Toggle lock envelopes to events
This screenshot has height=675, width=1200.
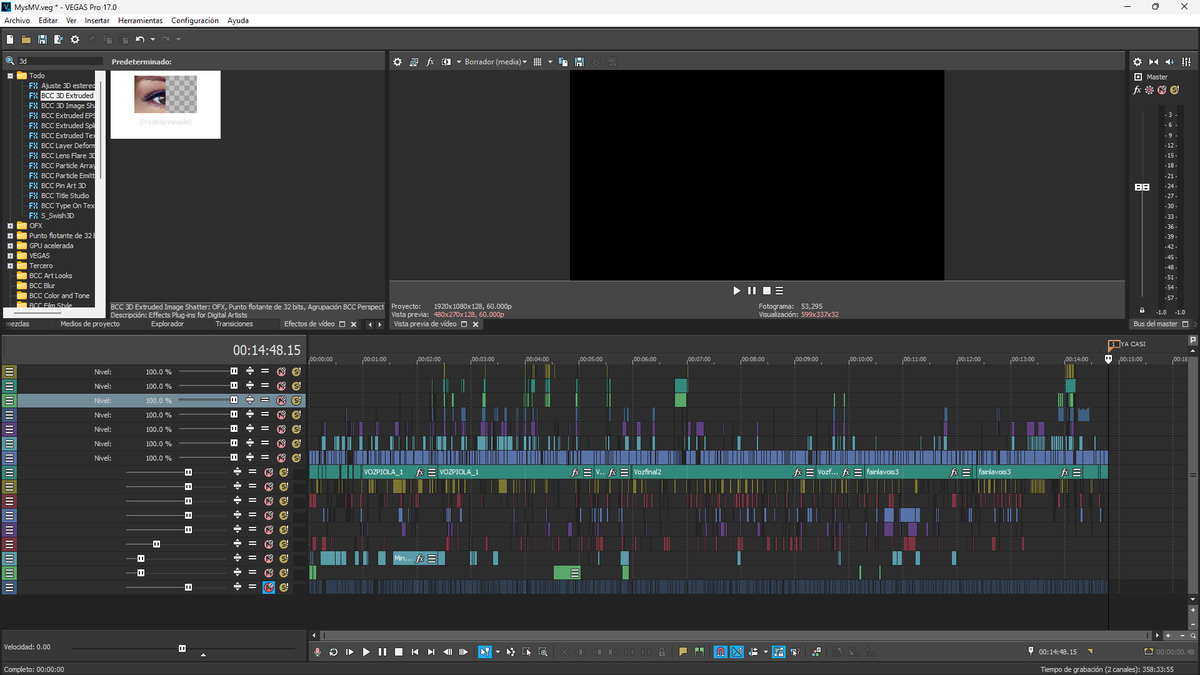[779, 651]
